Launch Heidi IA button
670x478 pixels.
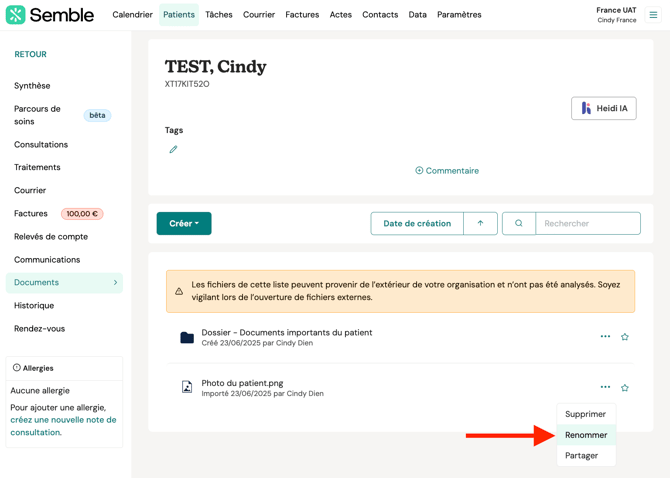[x=604, y=108]
